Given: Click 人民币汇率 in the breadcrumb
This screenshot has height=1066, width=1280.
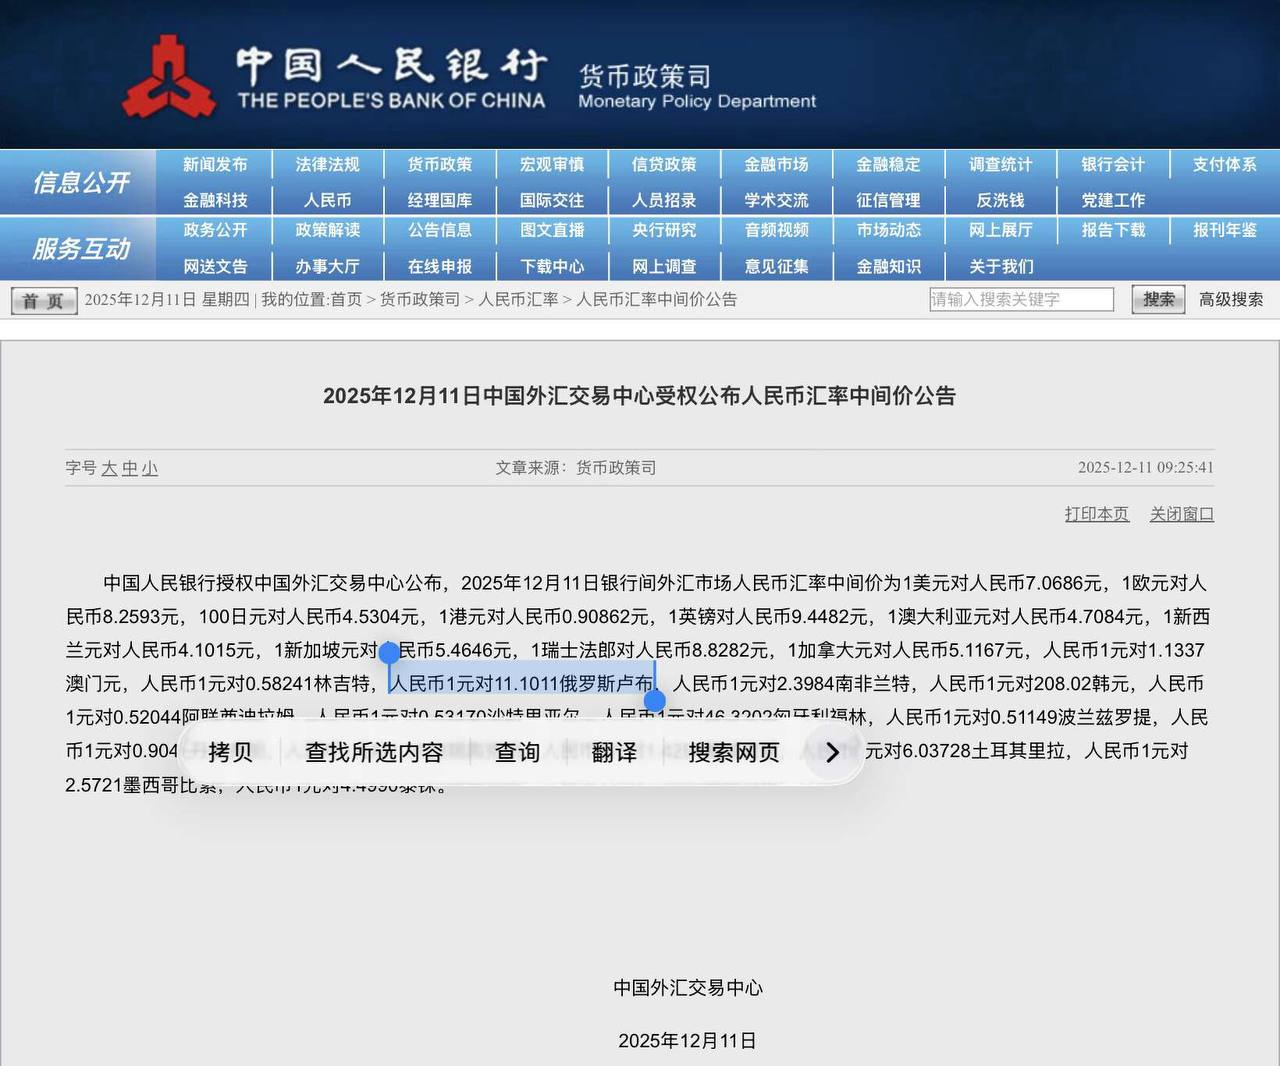Looking at the screenshot, I should pyautogui.click(x=518, y=299).
